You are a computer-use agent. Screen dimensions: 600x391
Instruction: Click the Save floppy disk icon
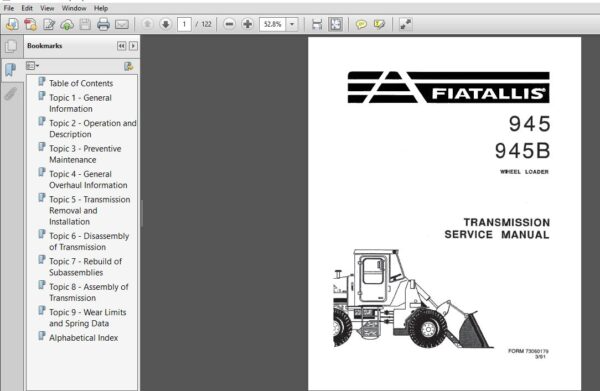(85, 24)
